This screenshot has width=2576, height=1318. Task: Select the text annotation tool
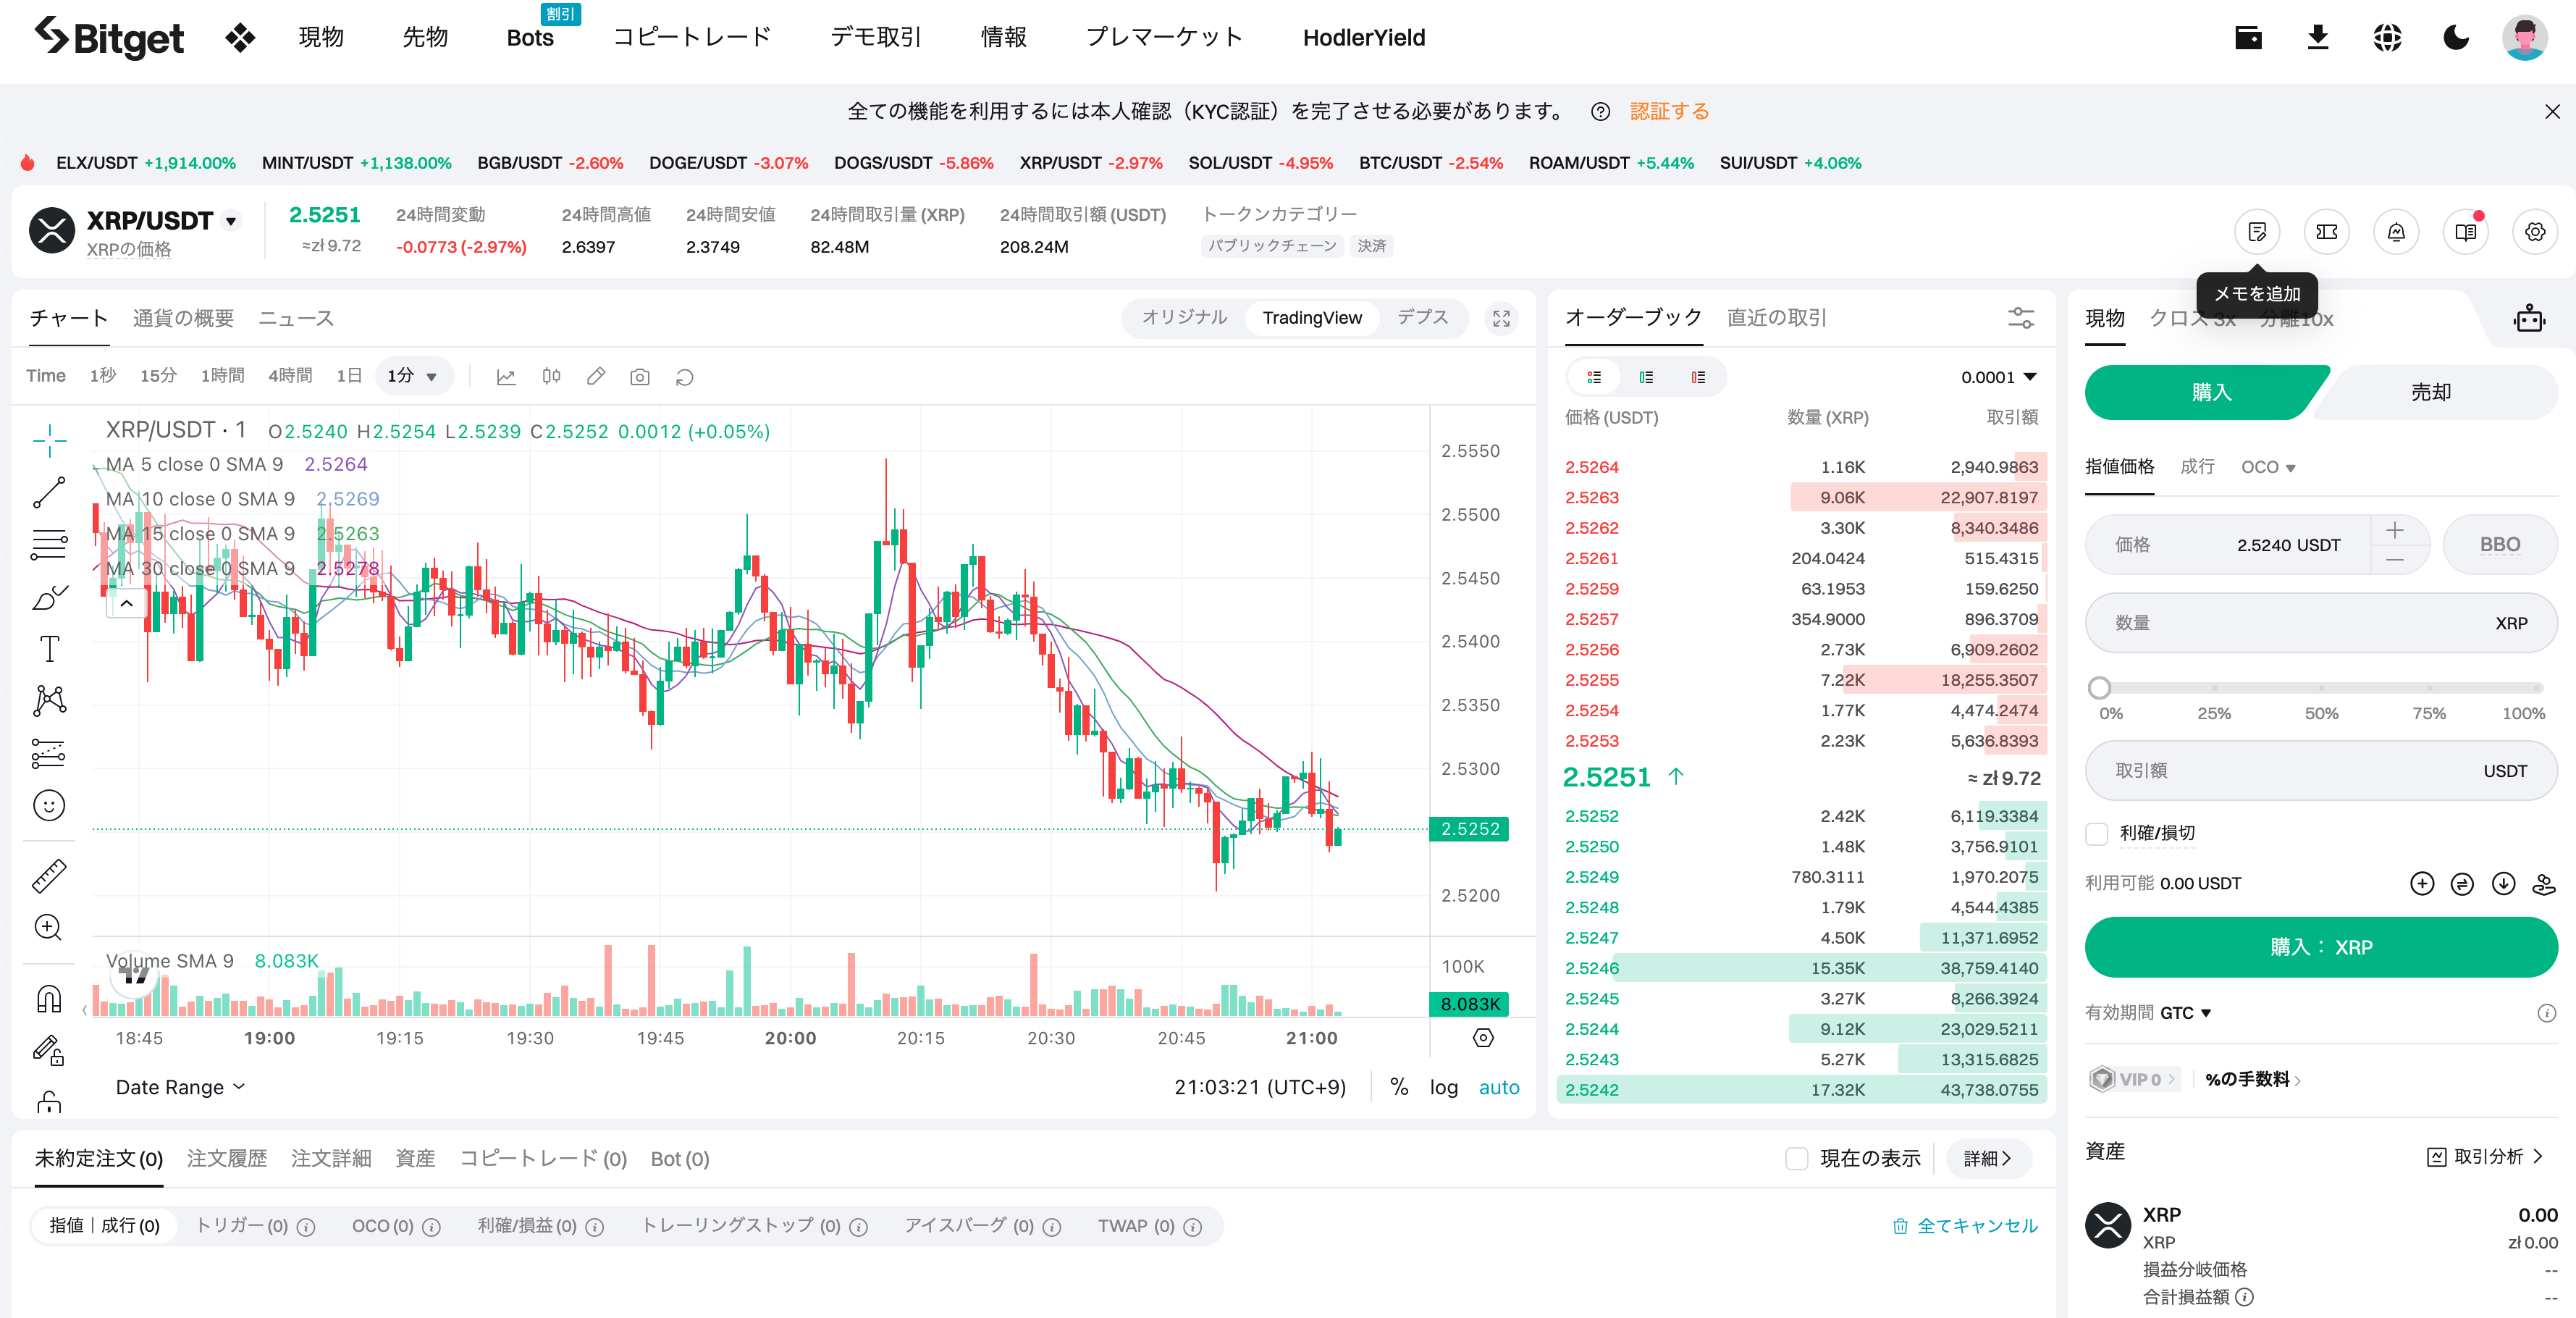[49, 649]
